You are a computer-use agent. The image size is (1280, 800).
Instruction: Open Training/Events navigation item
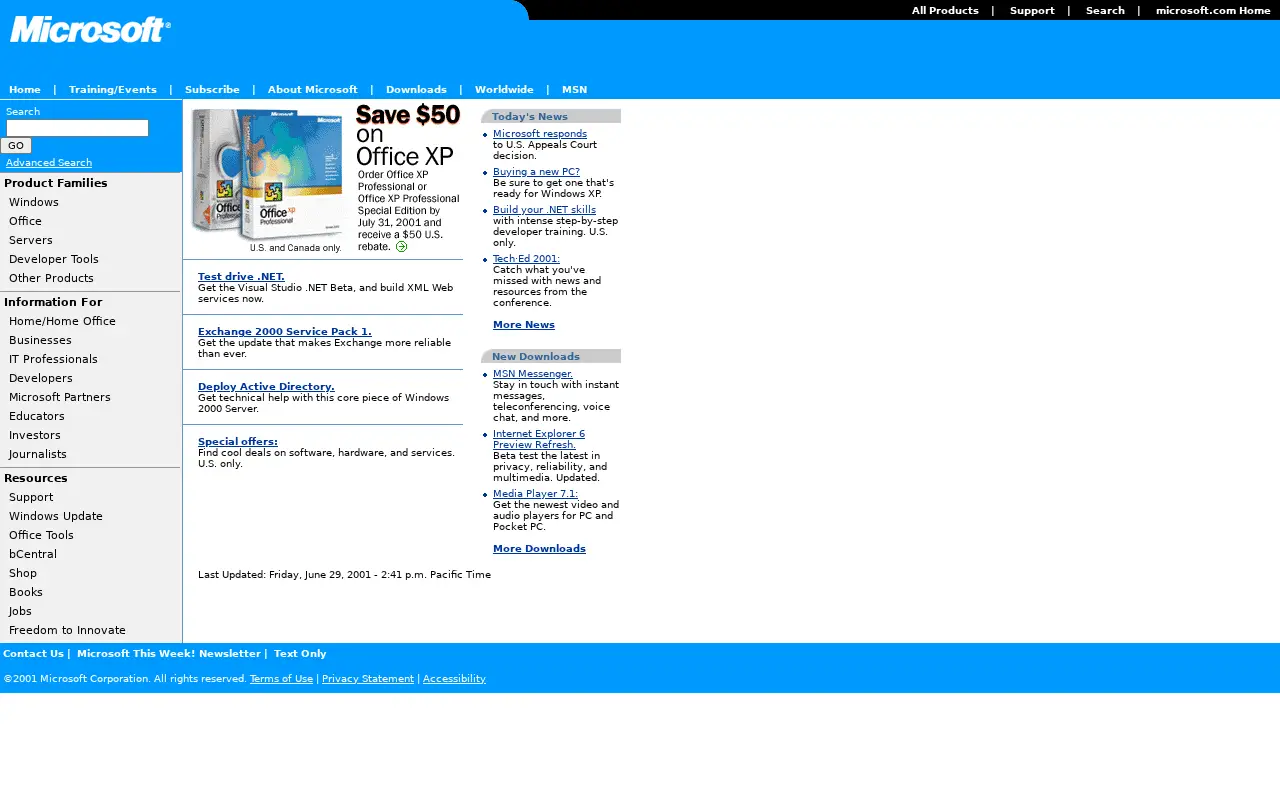pos(113,90)
